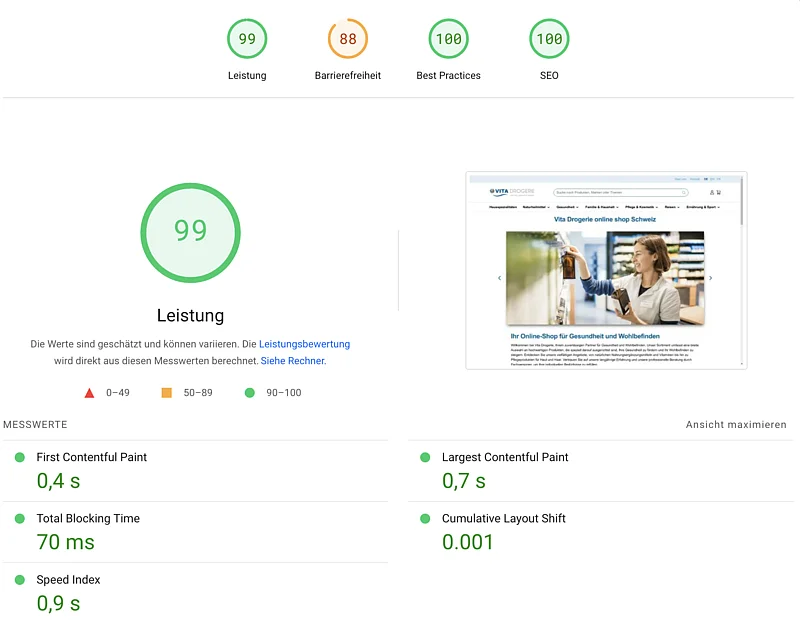The image size is (800, 621).
Task: Click the Best Practices label under the gauge
Action: click(x=448, y=76)
